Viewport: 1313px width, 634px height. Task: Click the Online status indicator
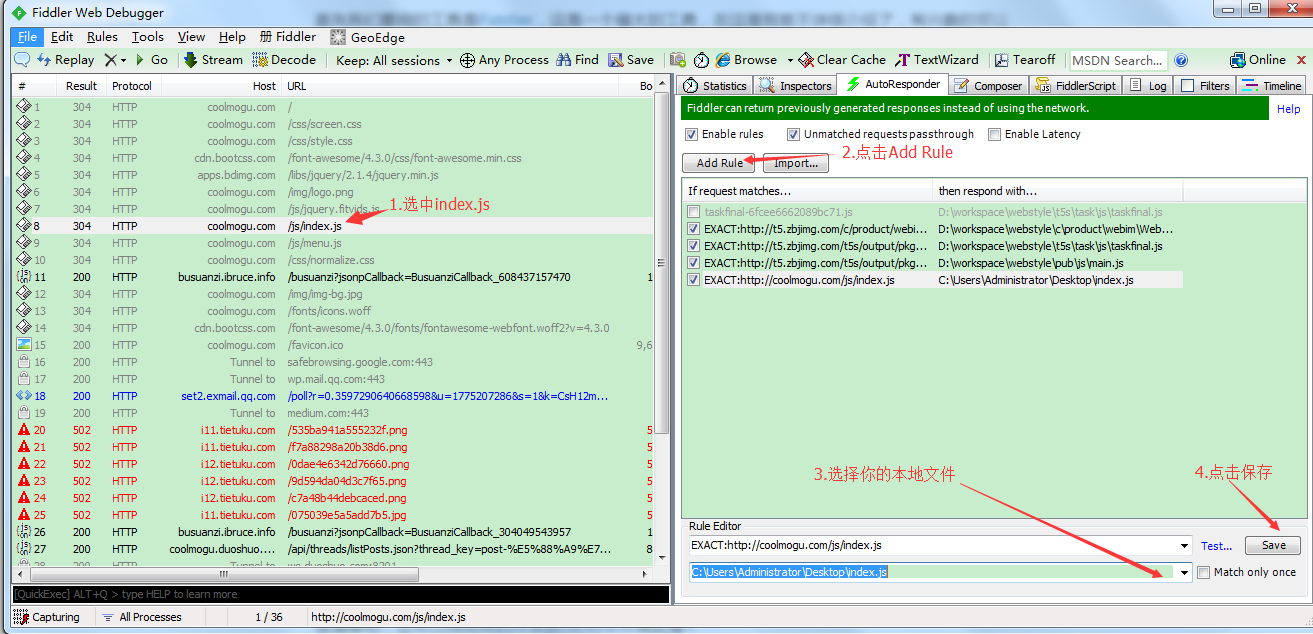pyautogui.click(x=1257, y=60)
